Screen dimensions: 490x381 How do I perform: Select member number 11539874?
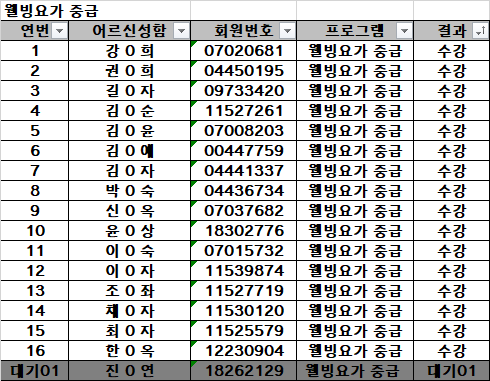[x=244, y=271]
